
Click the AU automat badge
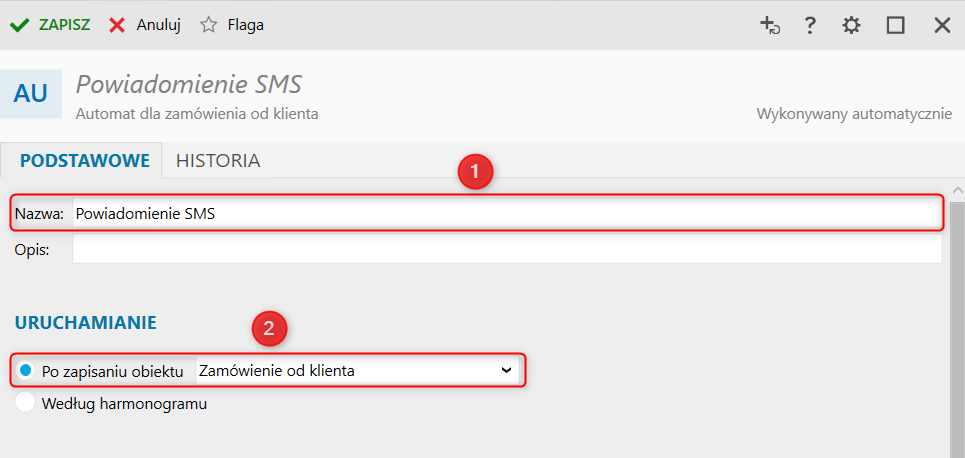click(31, 94)
